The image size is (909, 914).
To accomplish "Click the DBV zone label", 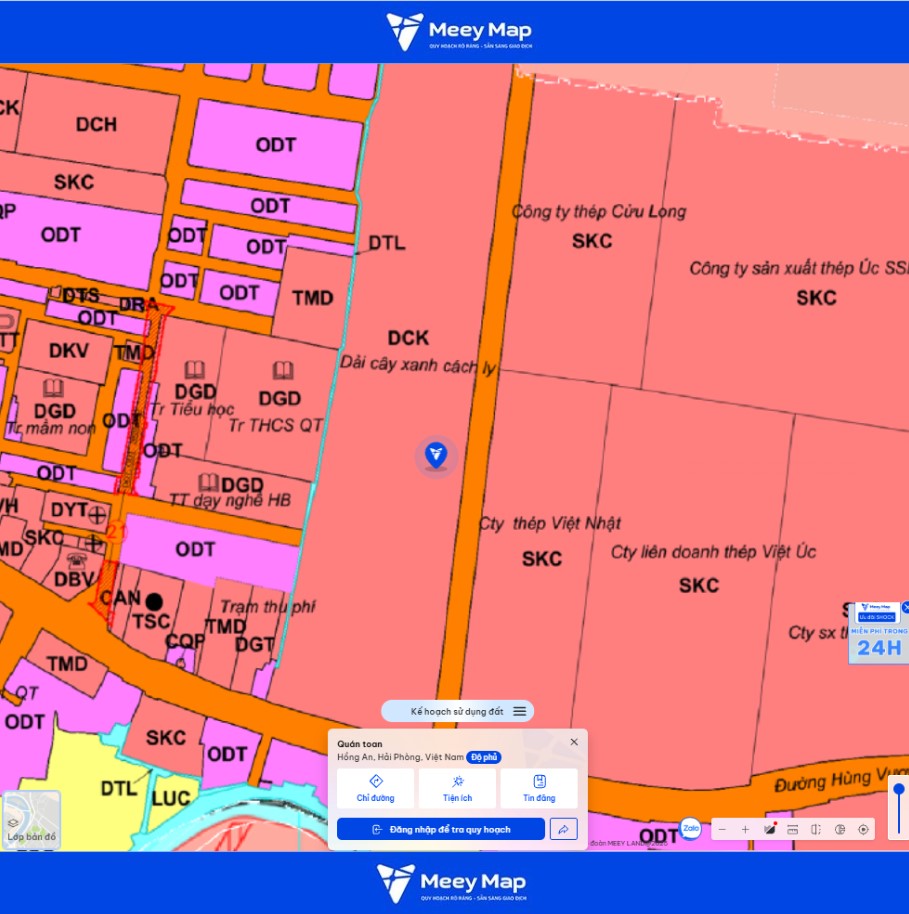I will pyautogui.click(x=73, y=579).
